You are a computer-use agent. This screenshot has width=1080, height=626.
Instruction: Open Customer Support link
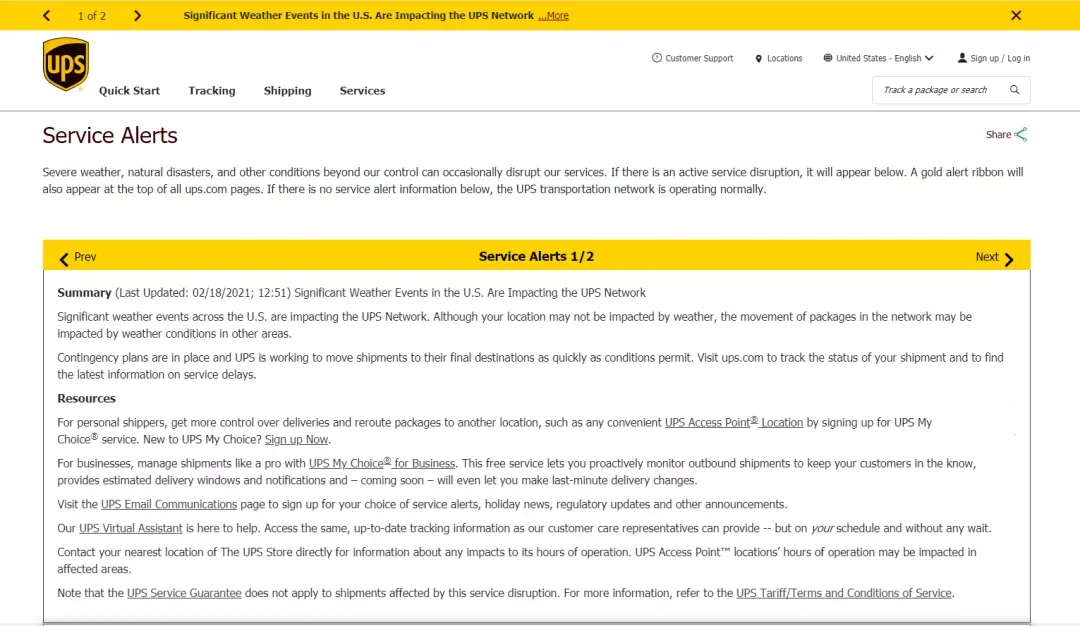[x=699, y=59]
